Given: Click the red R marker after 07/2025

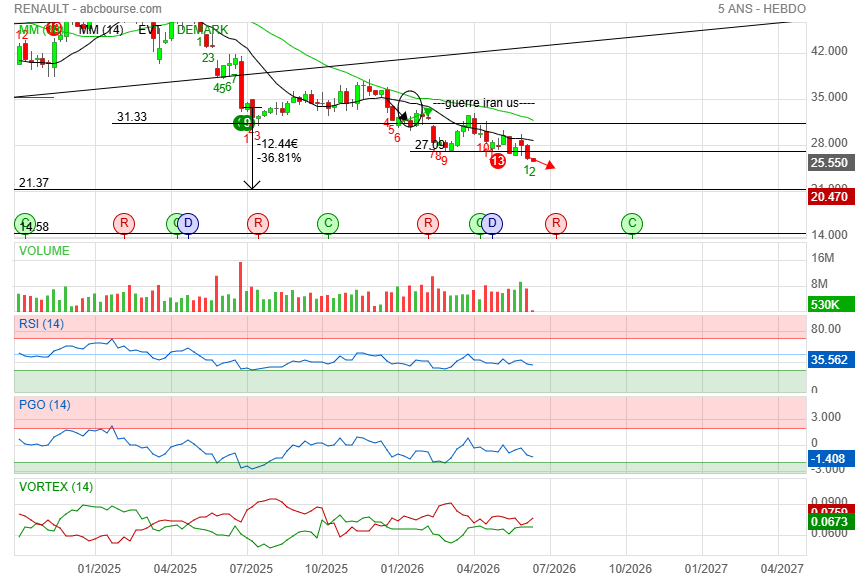Looking at the screenshot, I should [x=258, y=223].
